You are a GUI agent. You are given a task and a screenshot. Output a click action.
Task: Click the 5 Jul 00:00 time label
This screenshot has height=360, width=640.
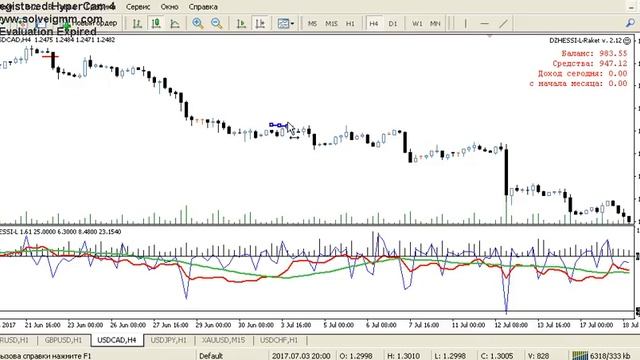[338, 325]
